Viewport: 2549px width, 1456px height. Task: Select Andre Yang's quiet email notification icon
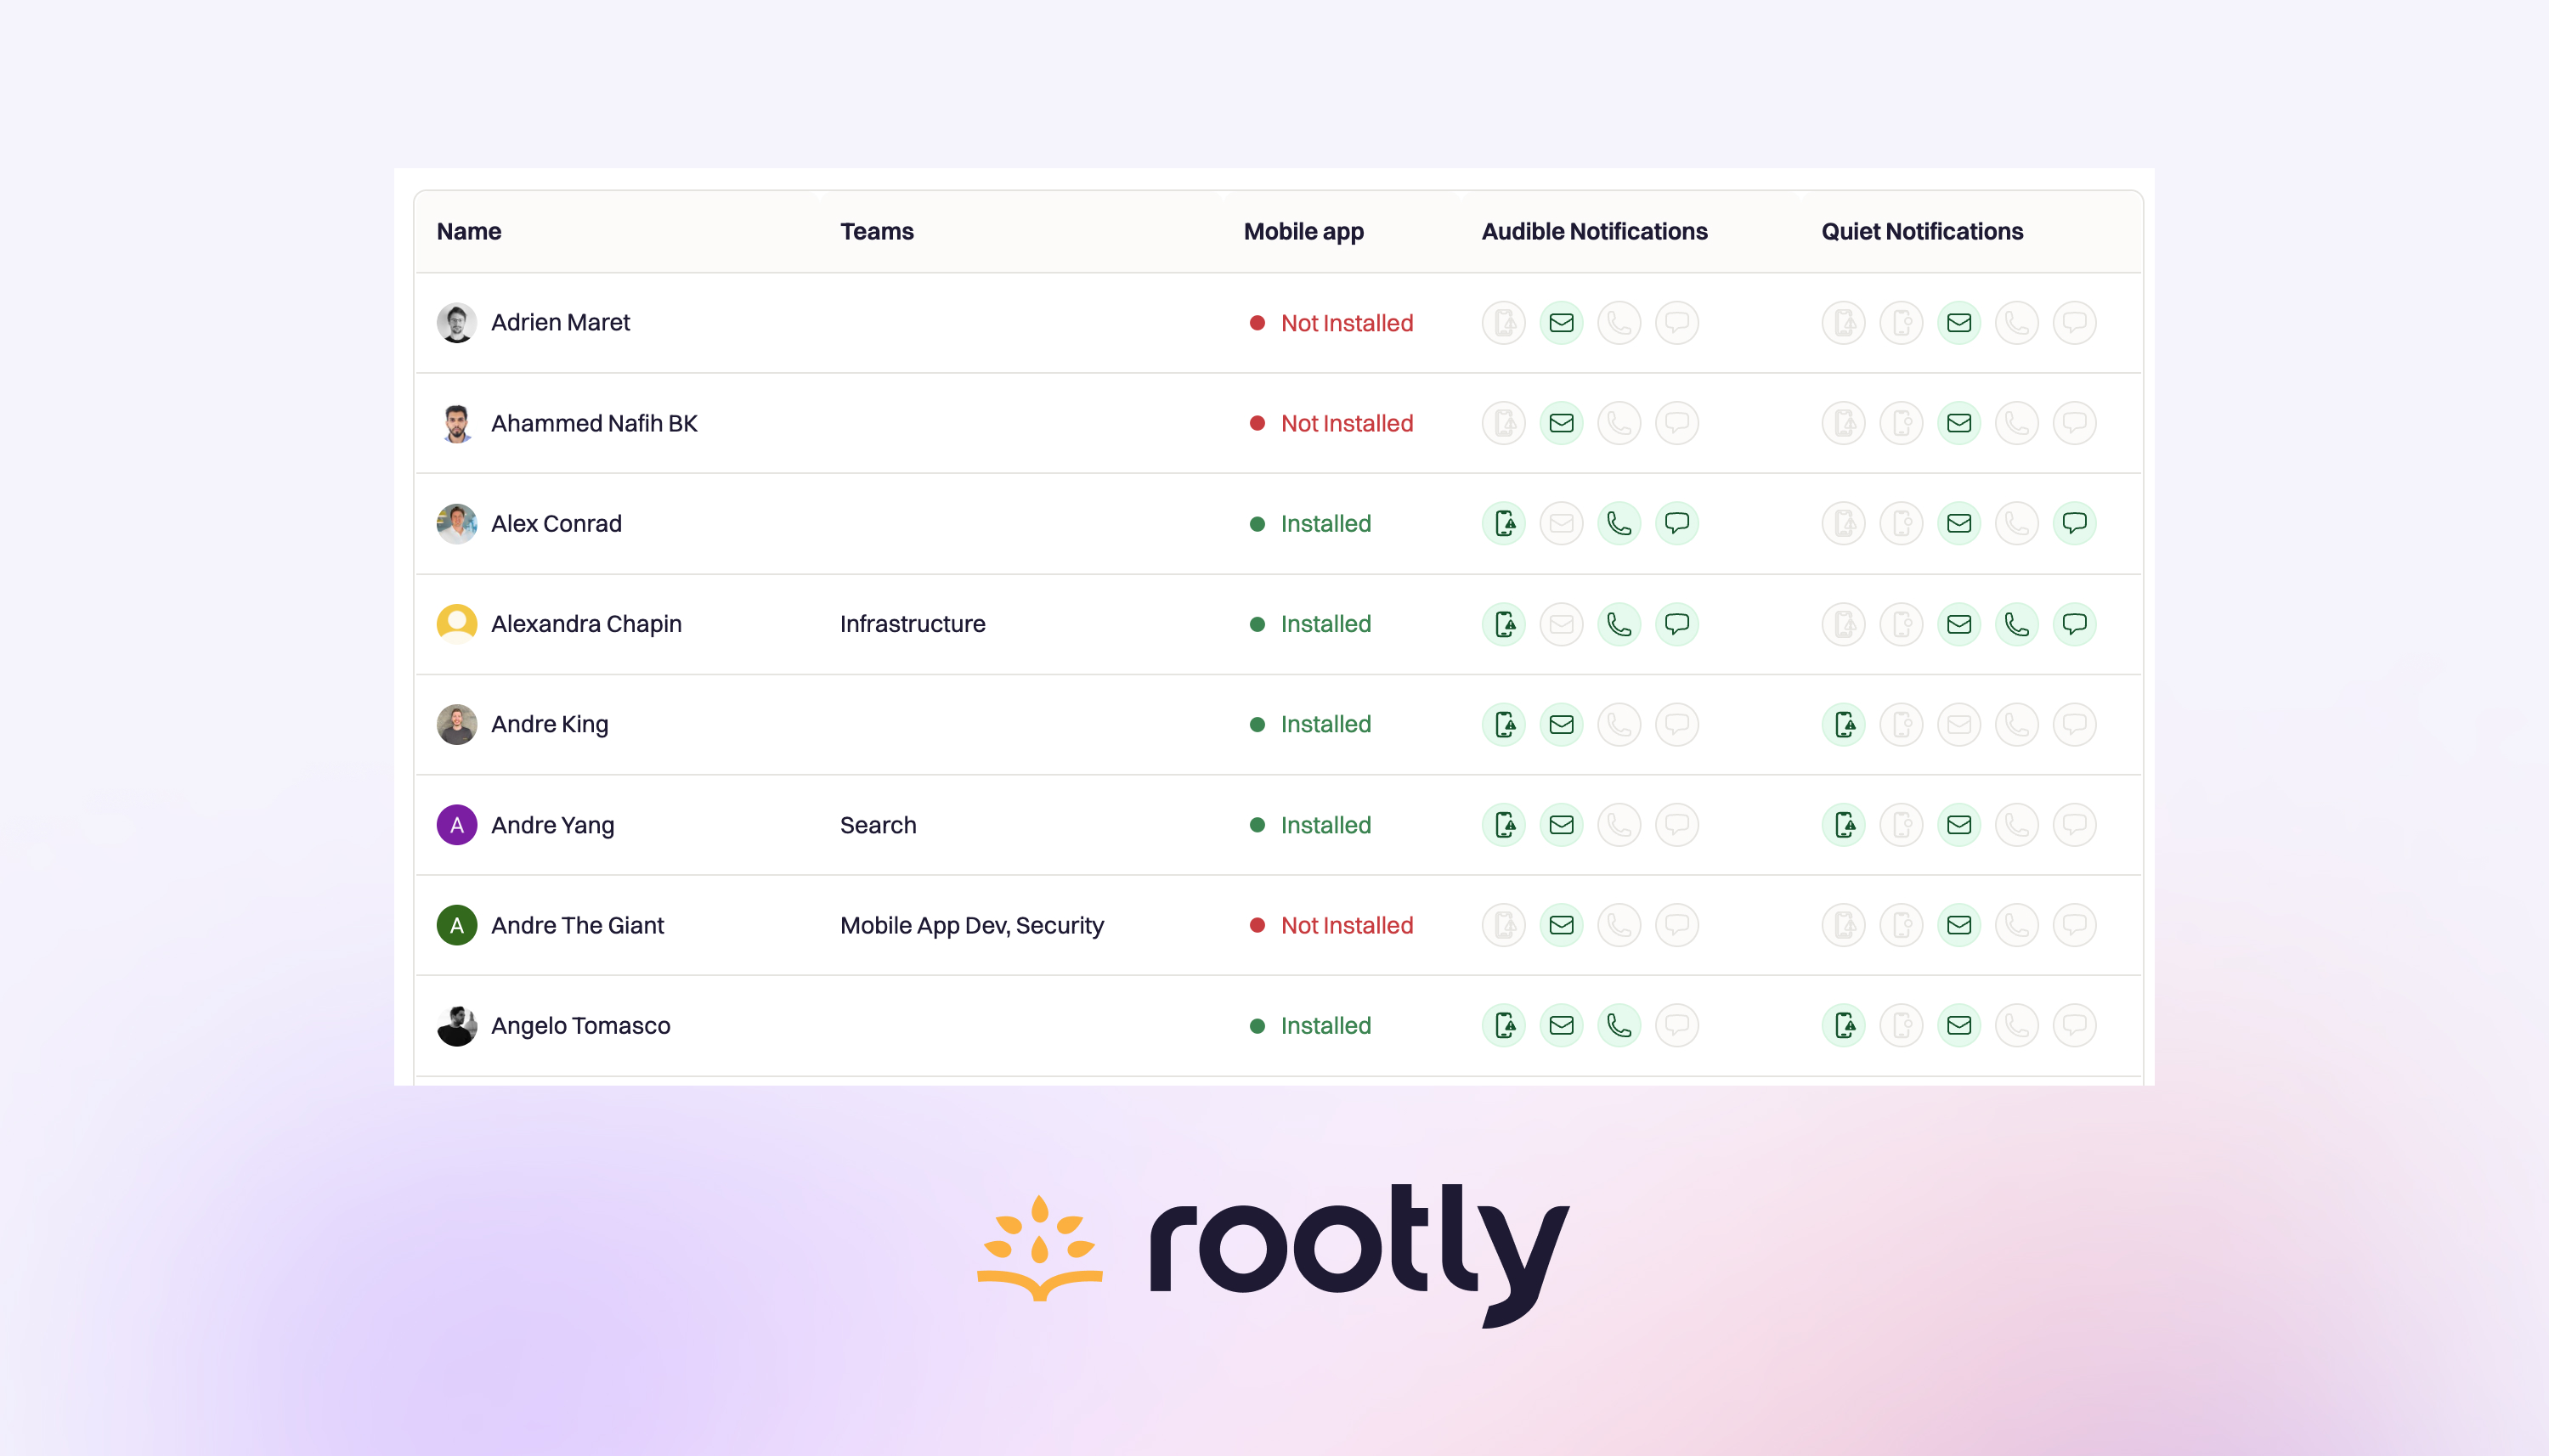click(x=1959, y=825)
